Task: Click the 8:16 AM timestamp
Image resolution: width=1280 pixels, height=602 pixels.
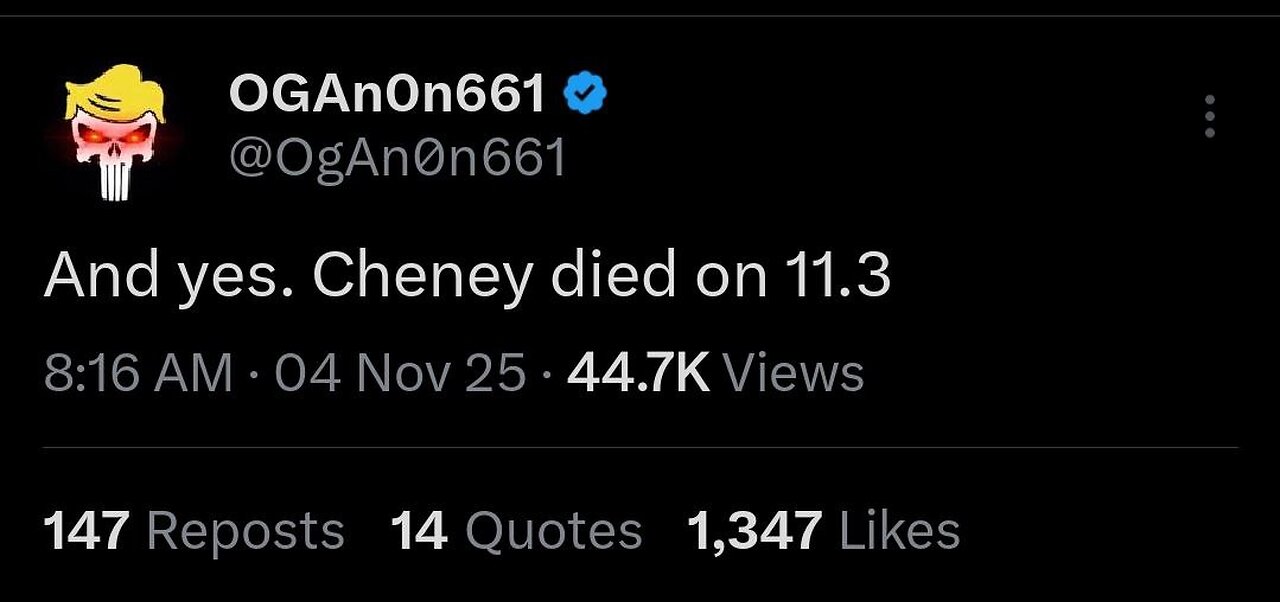Action: click(138, 374)
